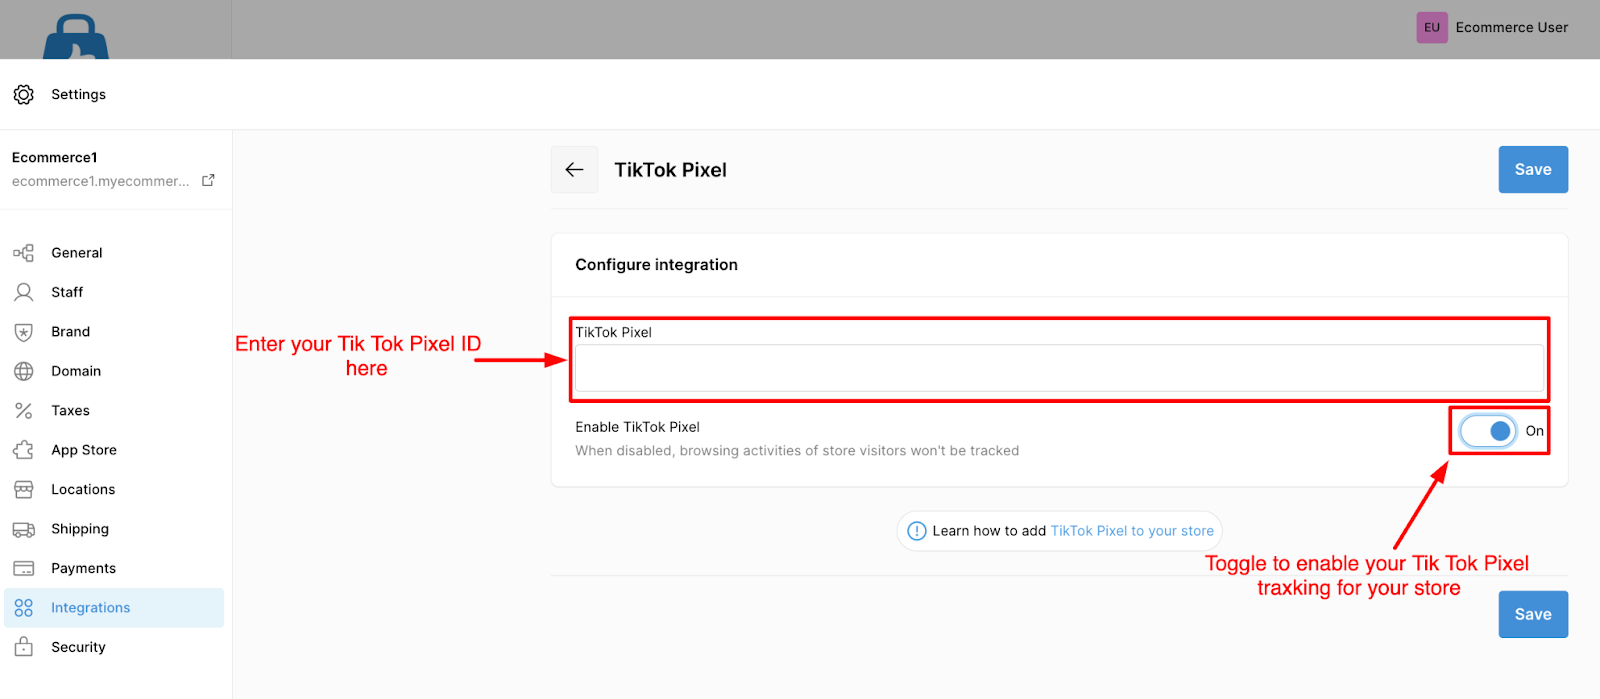Screen dimensions: 1600x699
Task: Open Domain via globe icon
Action: pos(24,371)
